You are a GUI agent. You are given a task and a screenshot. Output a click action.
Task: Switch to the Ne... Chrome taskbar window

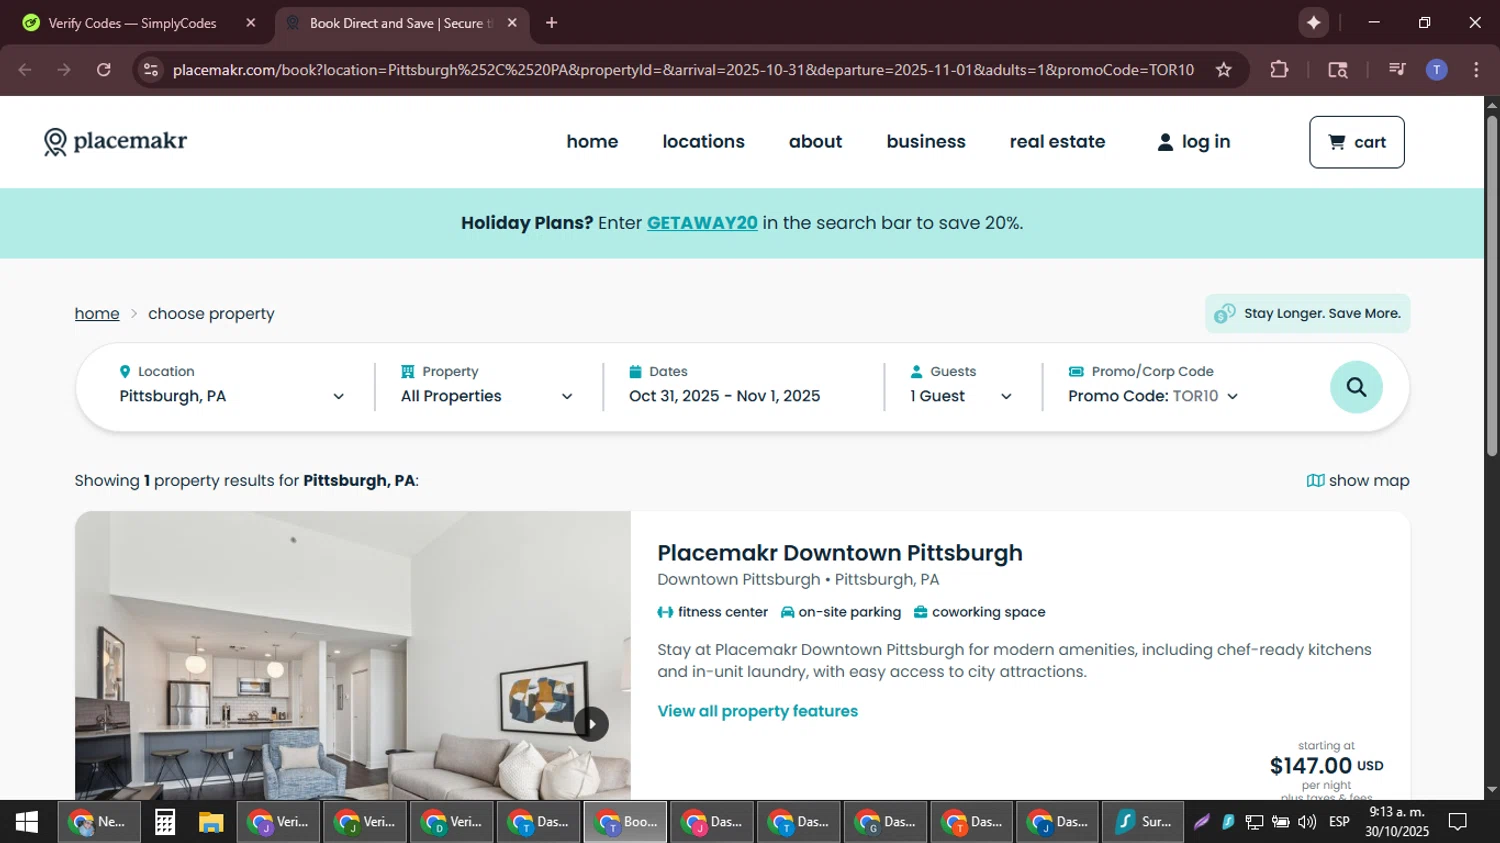click(x=98, y=822)
